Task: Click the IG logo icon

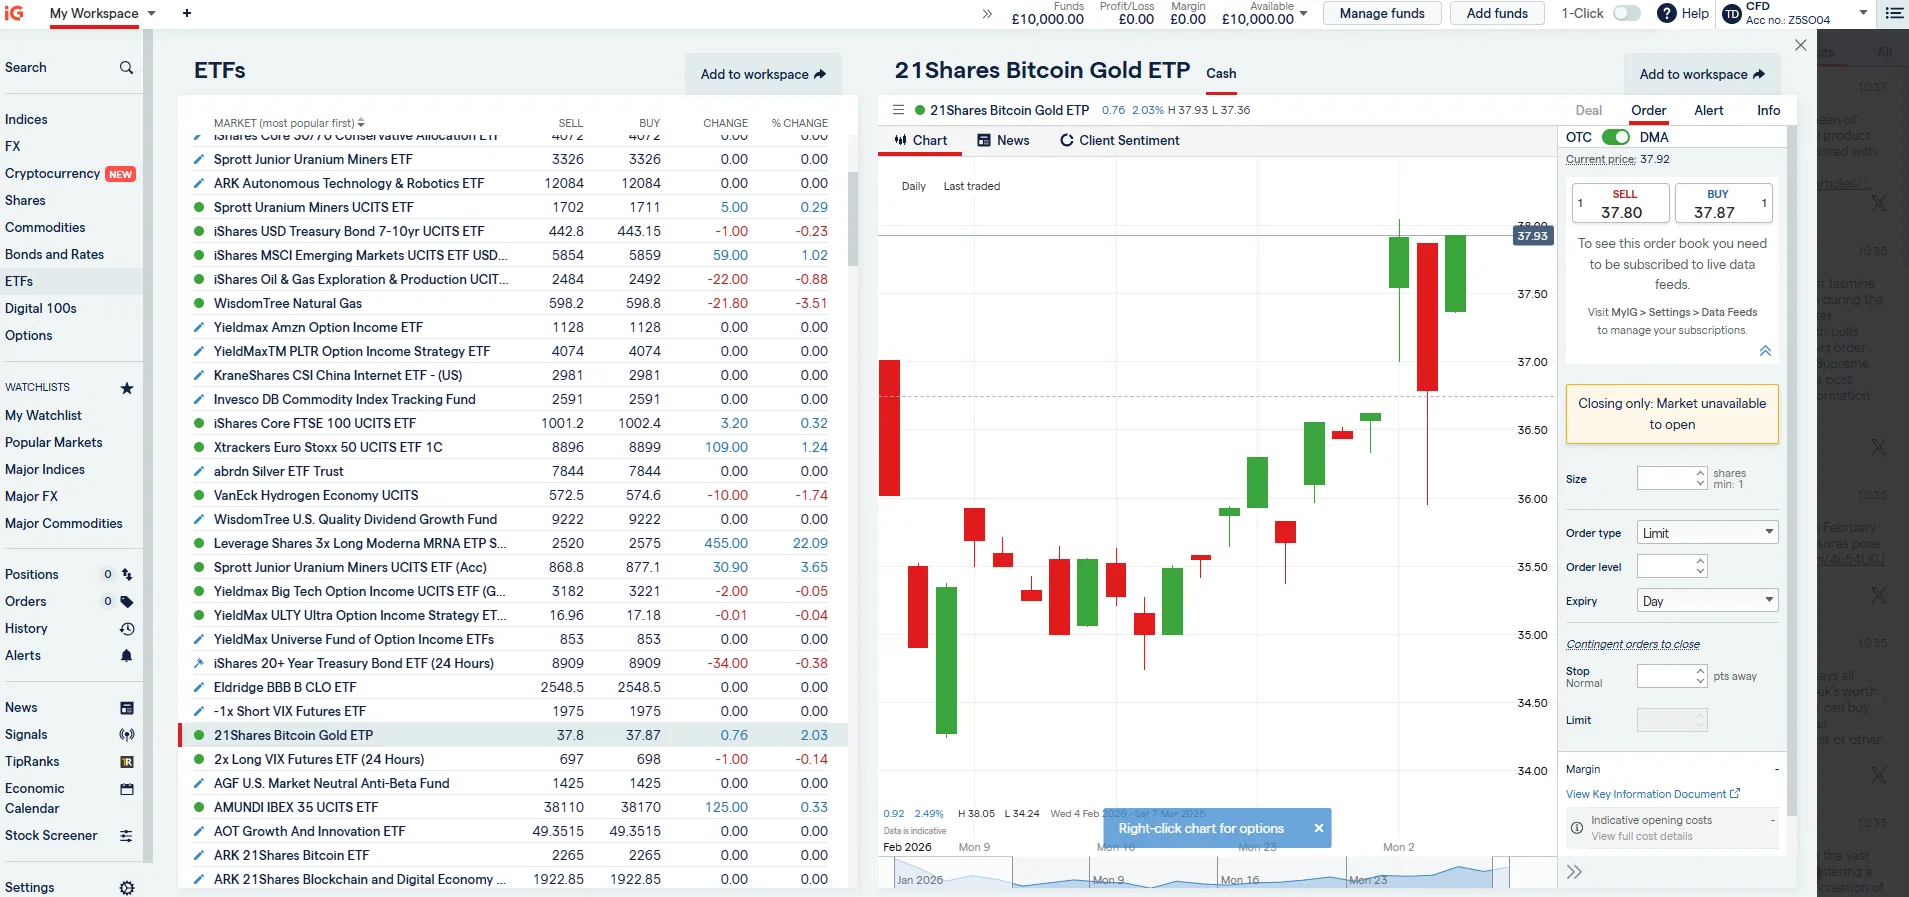Action: pos(14,13)
